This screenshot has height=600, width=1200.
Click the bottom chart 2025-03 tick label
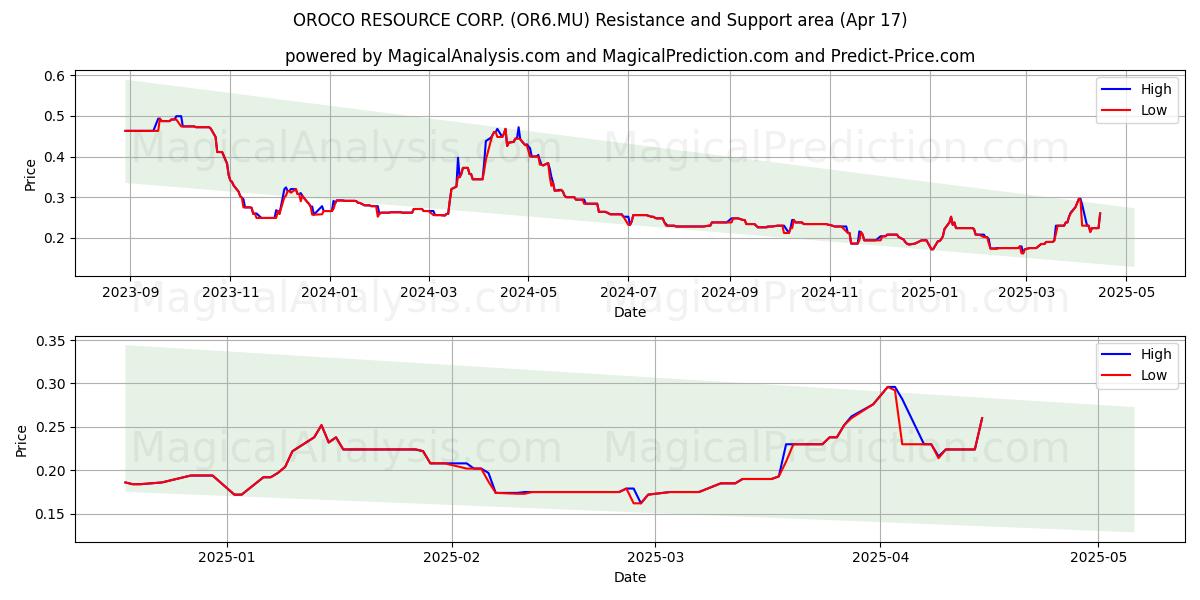coord(656,557)
